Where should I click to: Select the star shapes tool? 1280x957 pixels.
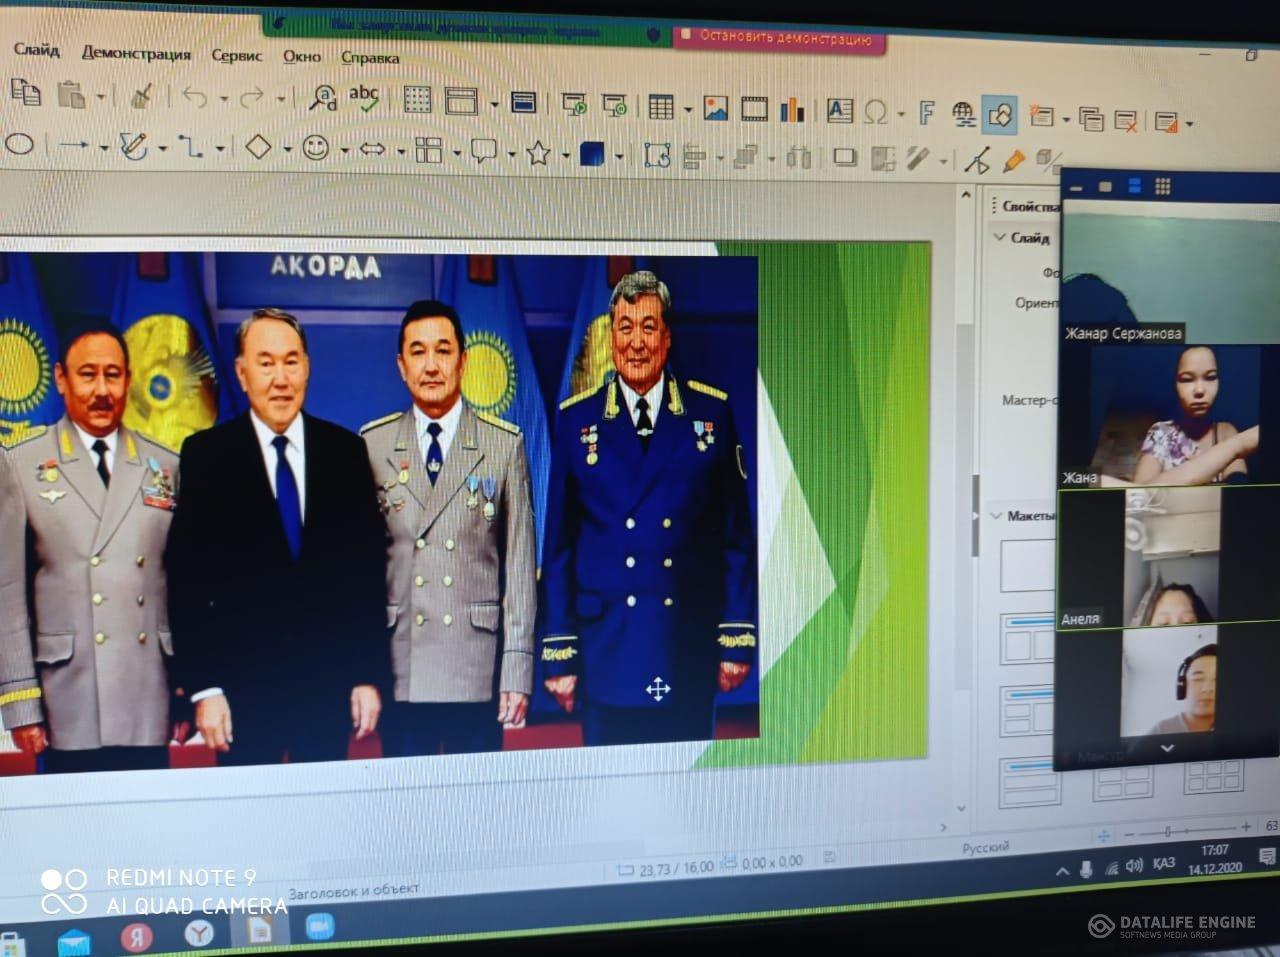538,153
